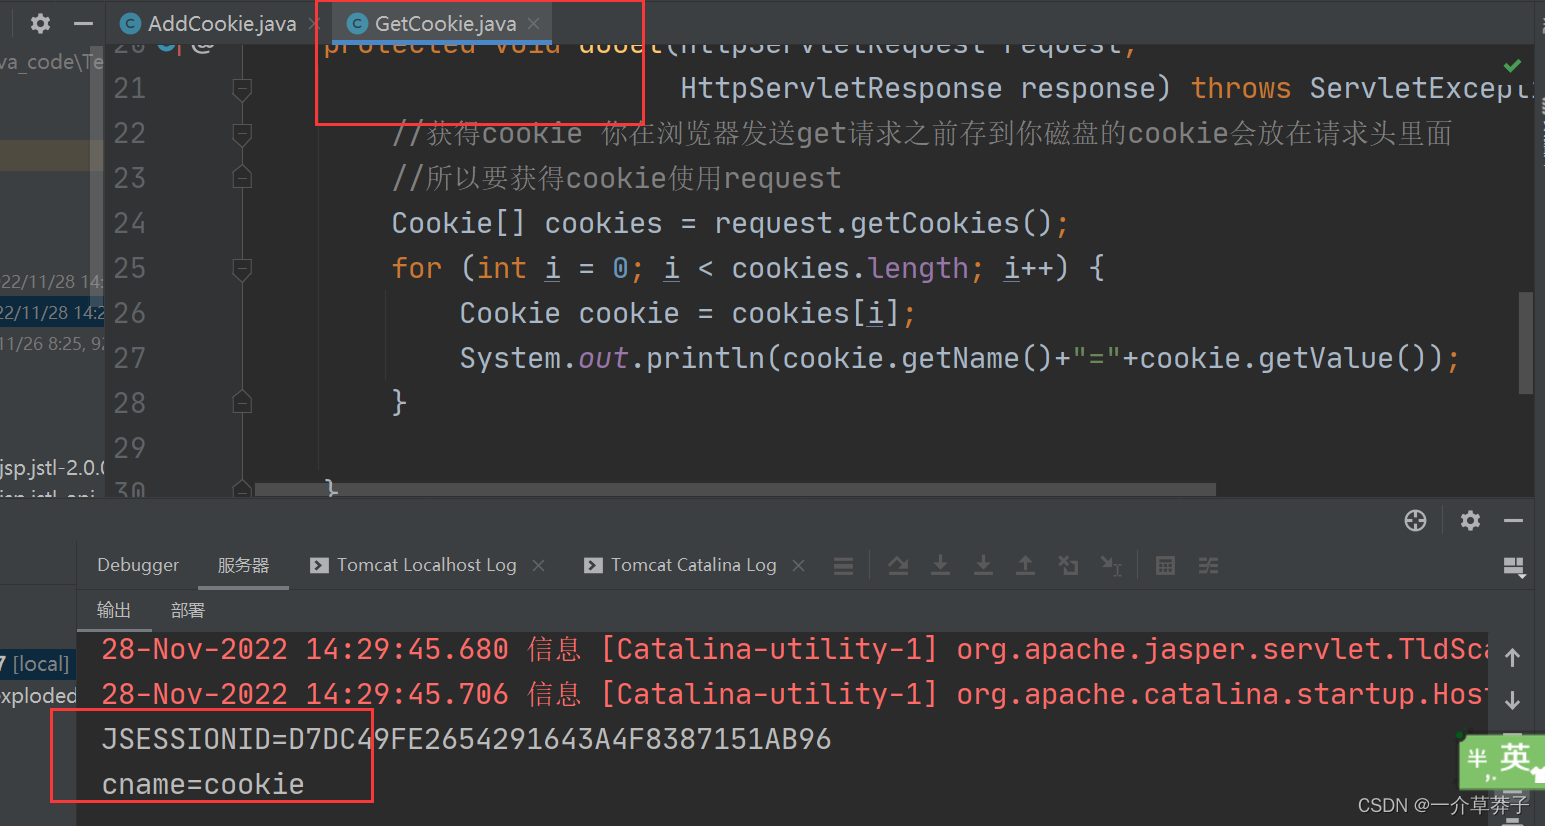Click Trace Current Stream Chain icon

click(x=1208, y=566)
